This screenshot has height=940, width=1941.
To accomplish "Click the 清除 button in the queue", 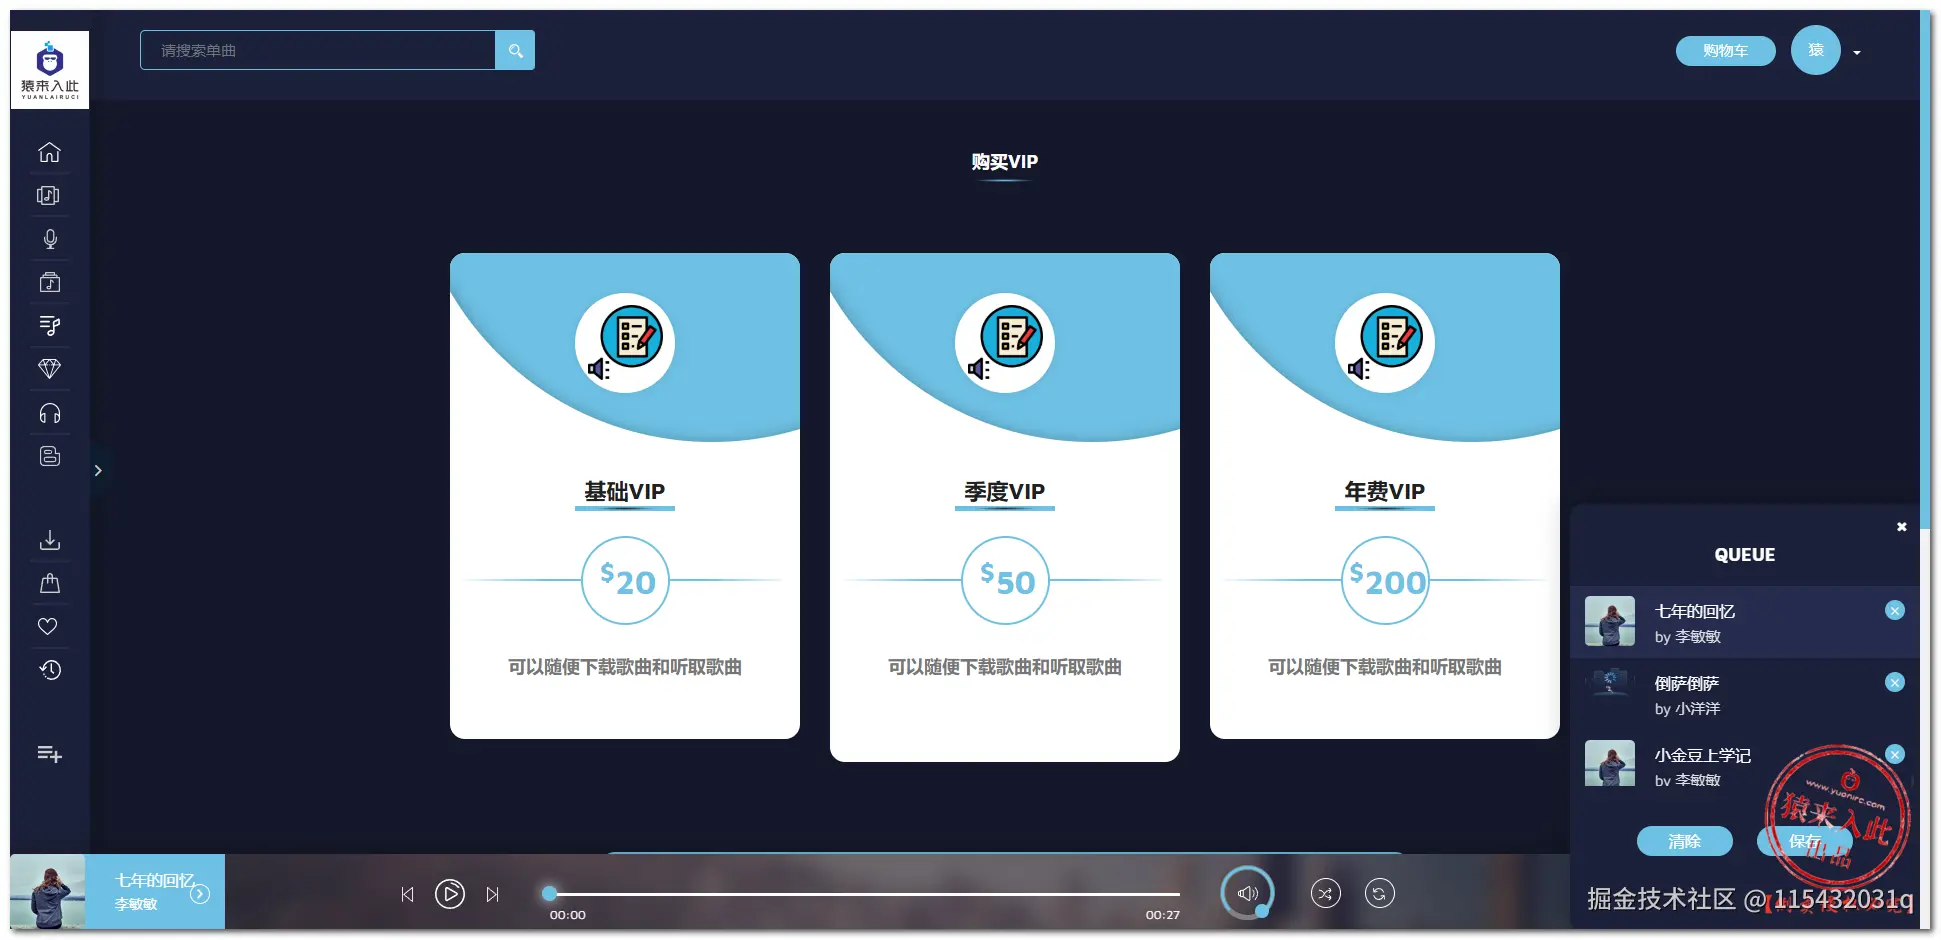I will tap(1684, 841).
